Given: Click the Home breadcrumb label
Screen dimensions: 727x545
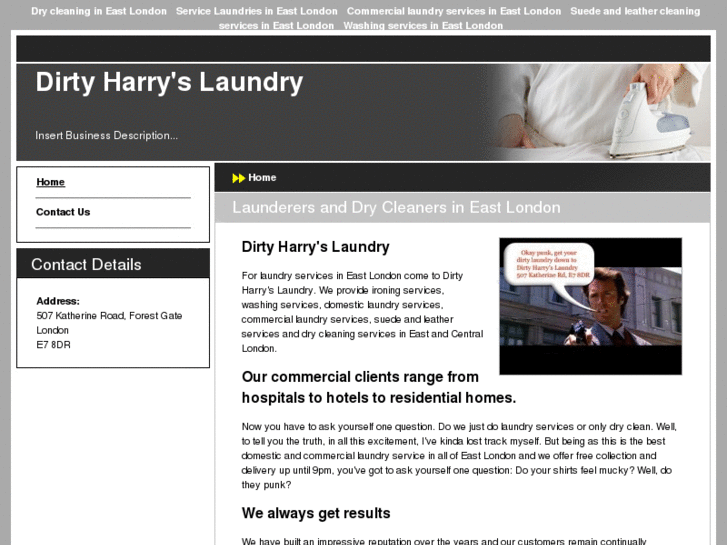Looking at the screenshot, I should [x=262, y=178].
